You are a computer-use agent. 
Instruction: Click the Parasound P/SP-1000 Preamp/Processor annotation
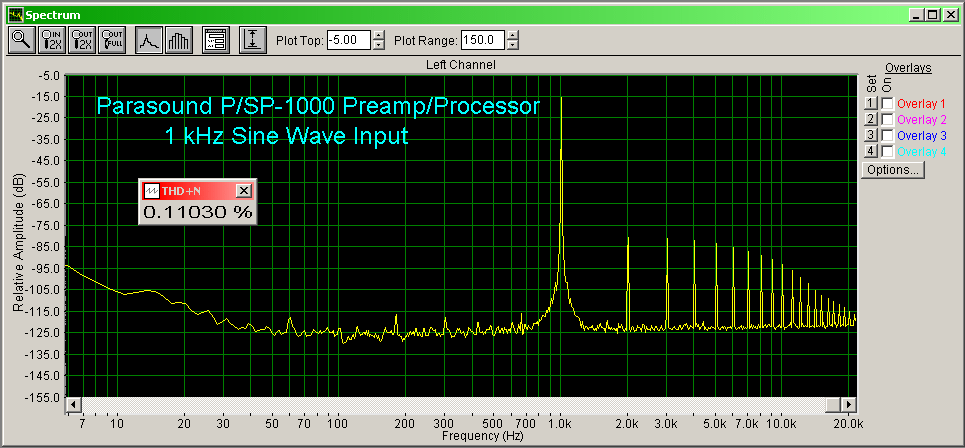[x=318, y=106]
